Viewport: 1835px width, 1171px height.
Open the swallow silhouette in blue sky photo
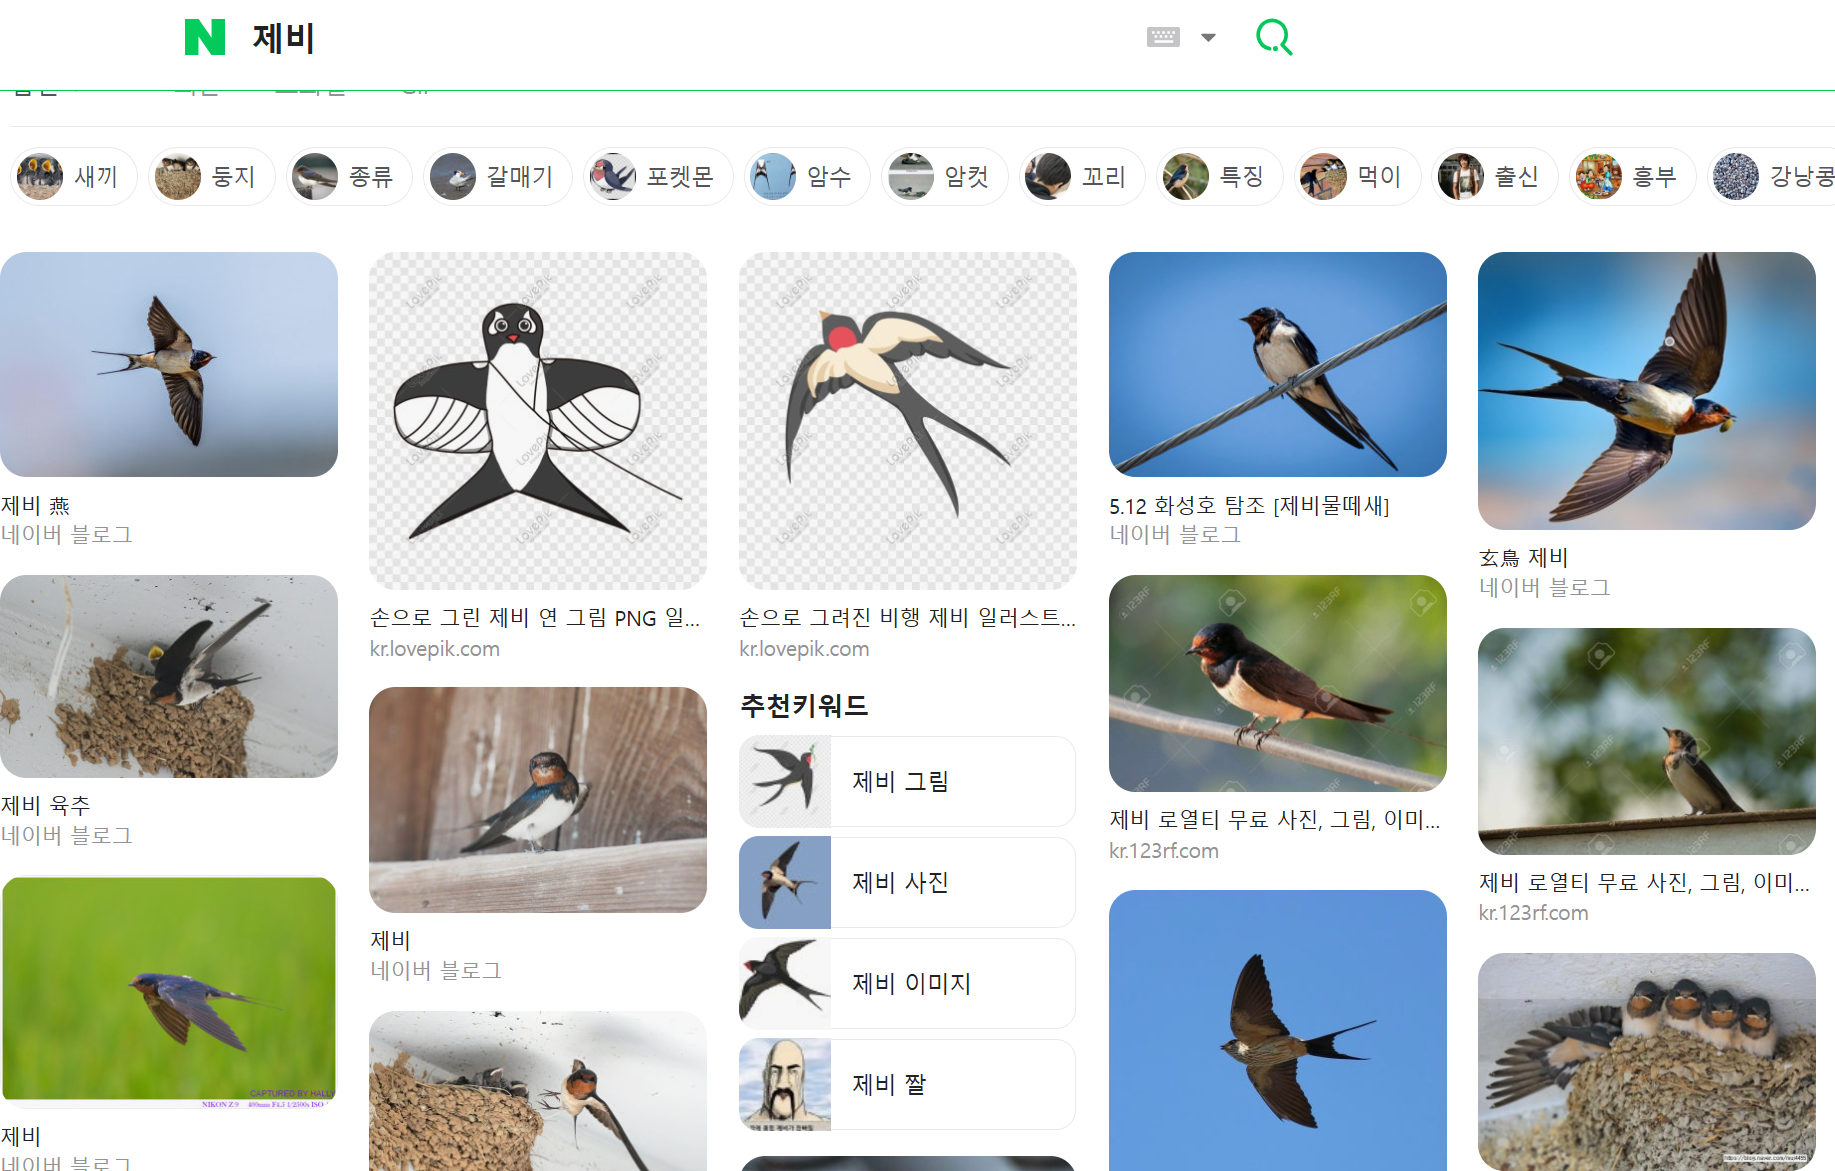pos(1278,1030)
